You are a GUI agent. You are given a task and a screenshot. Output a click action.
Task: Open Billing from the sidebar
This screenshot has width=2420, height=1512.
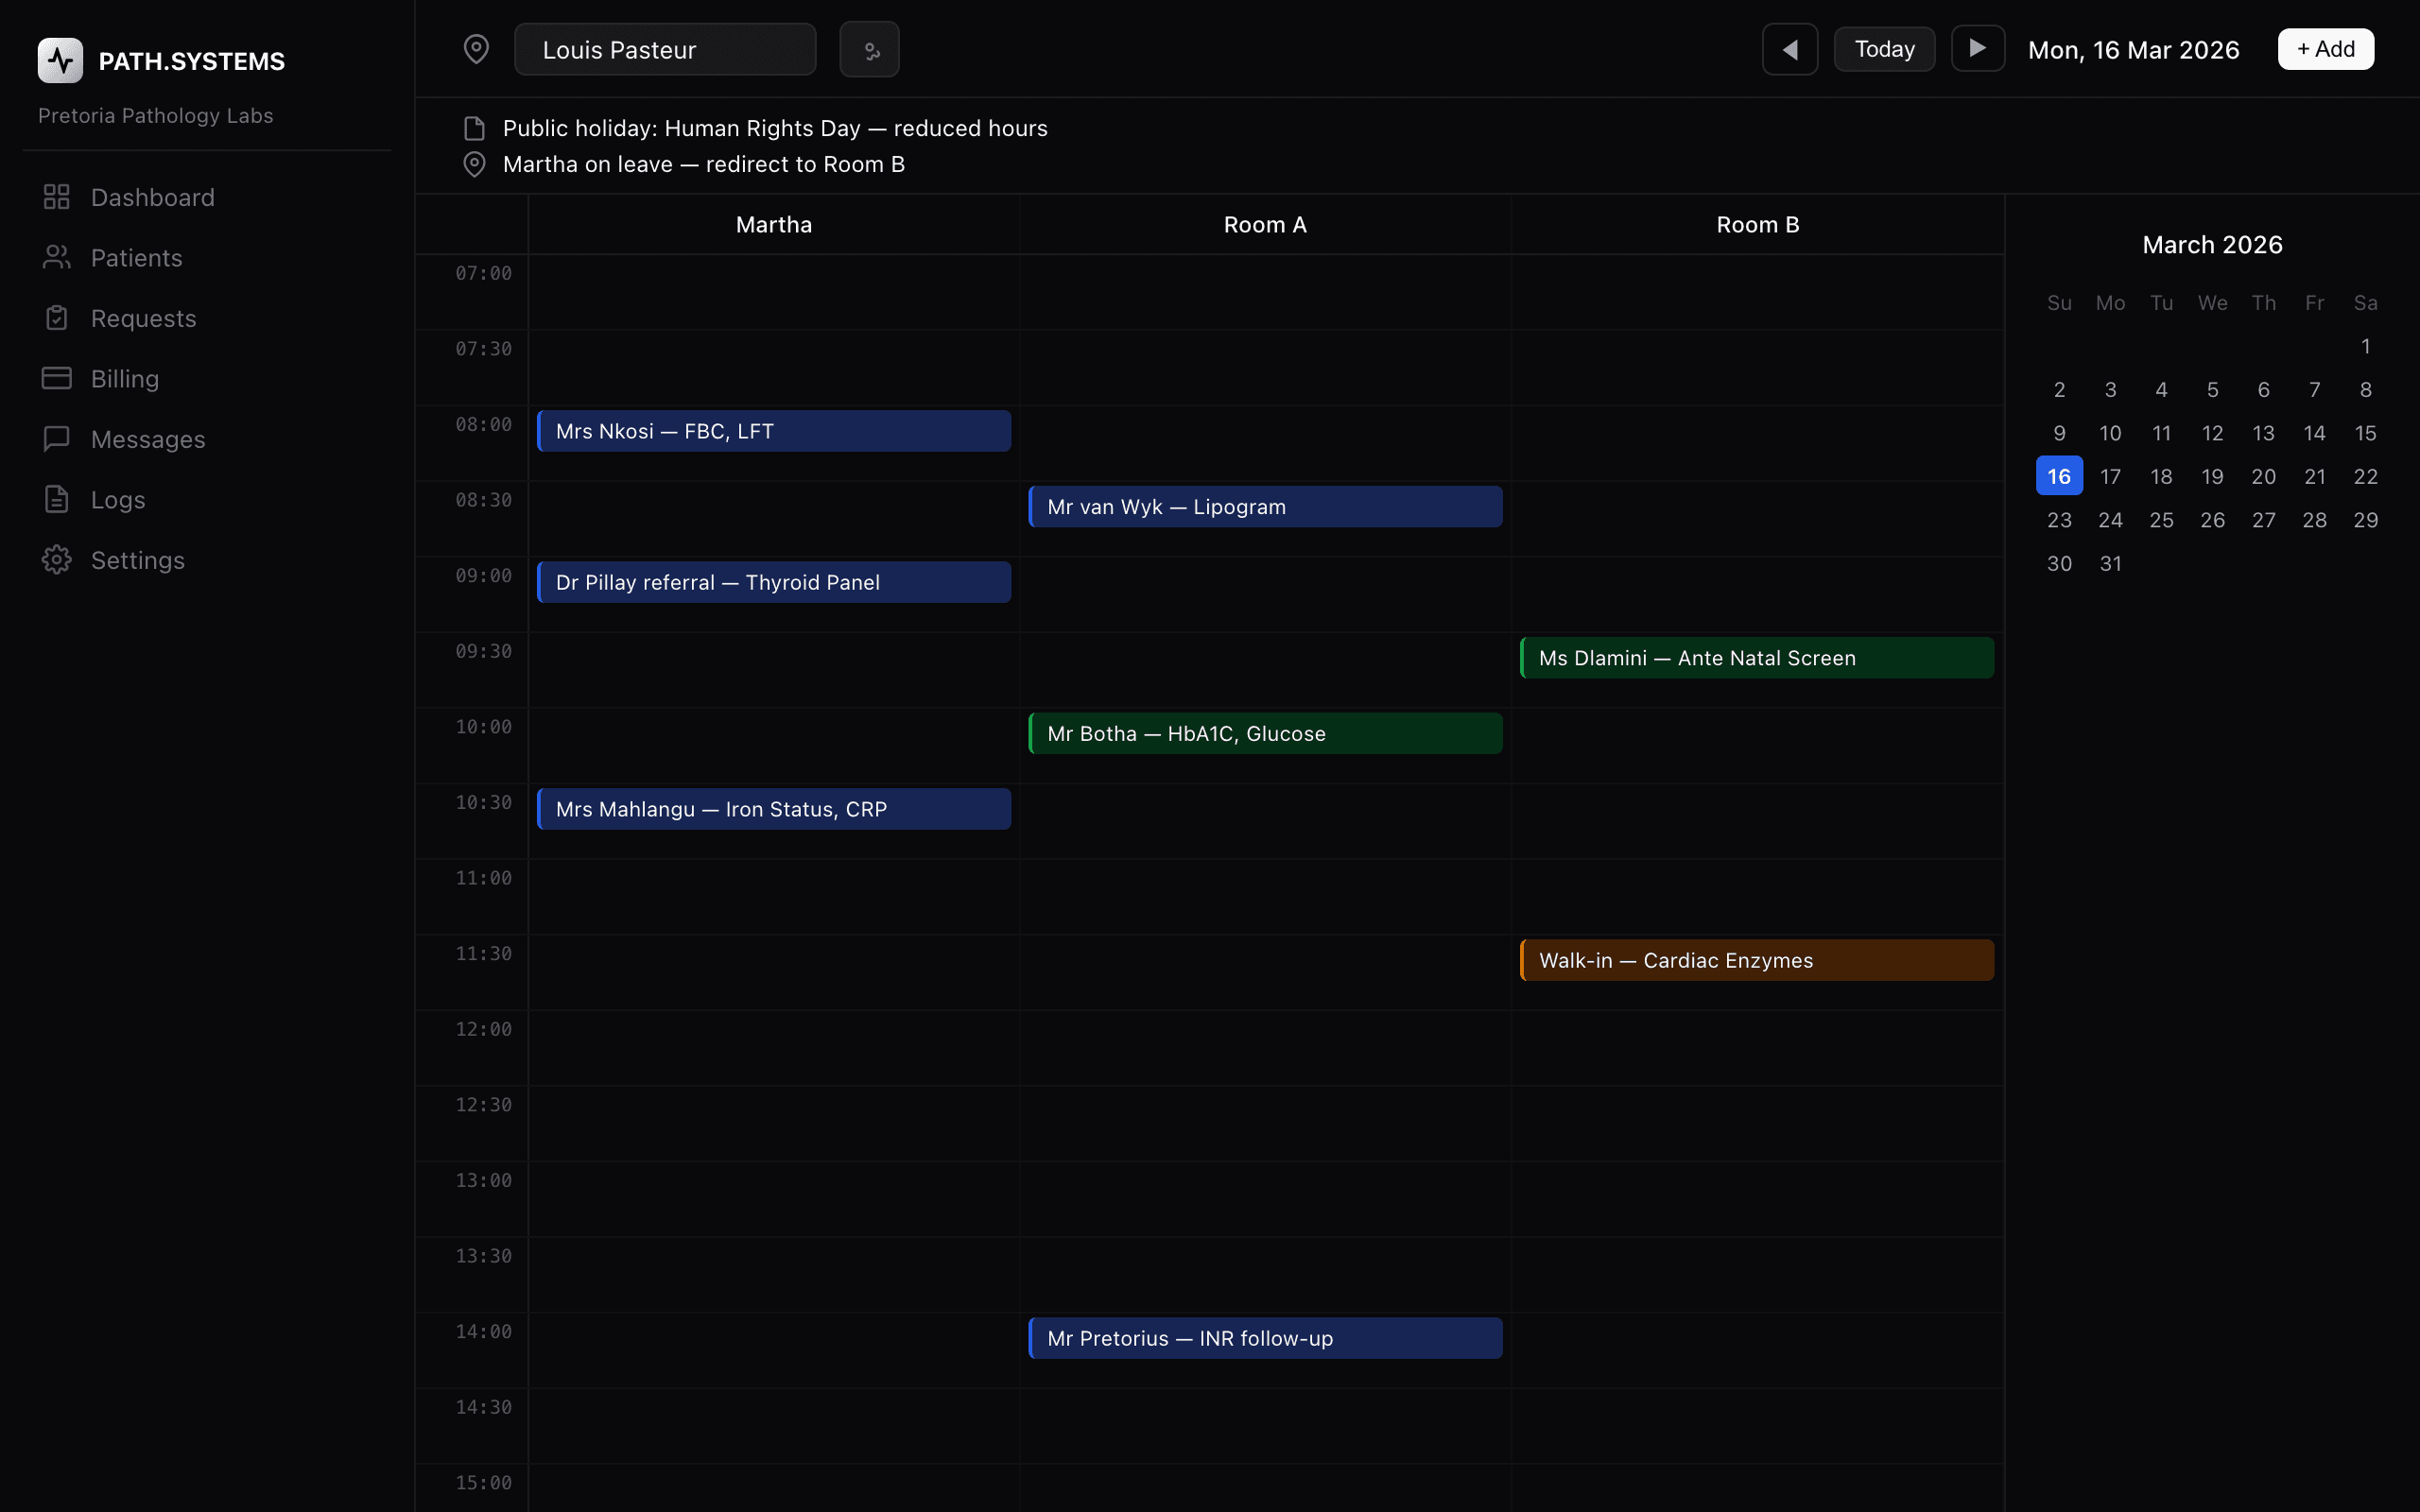[125, 378]
